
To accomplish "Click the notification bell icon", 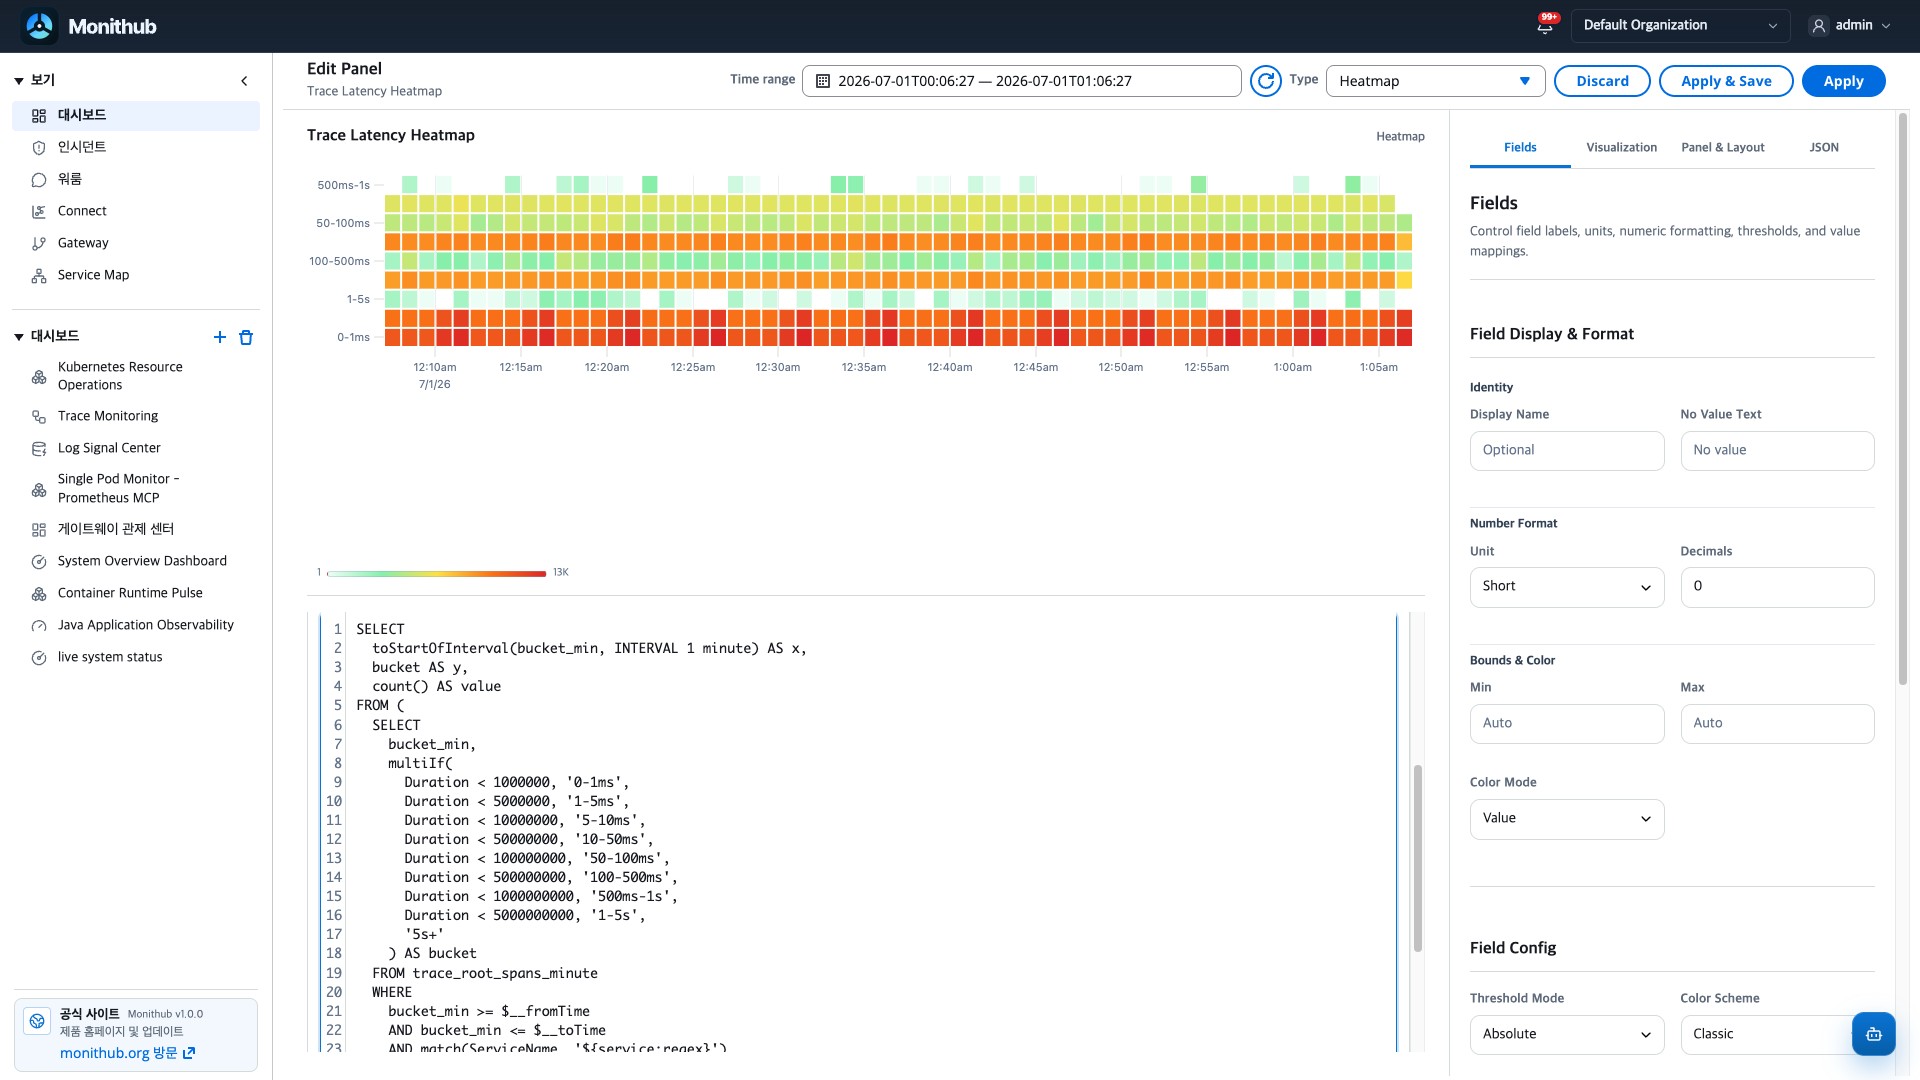I will pyautogui.click(x=1545, y=26).
